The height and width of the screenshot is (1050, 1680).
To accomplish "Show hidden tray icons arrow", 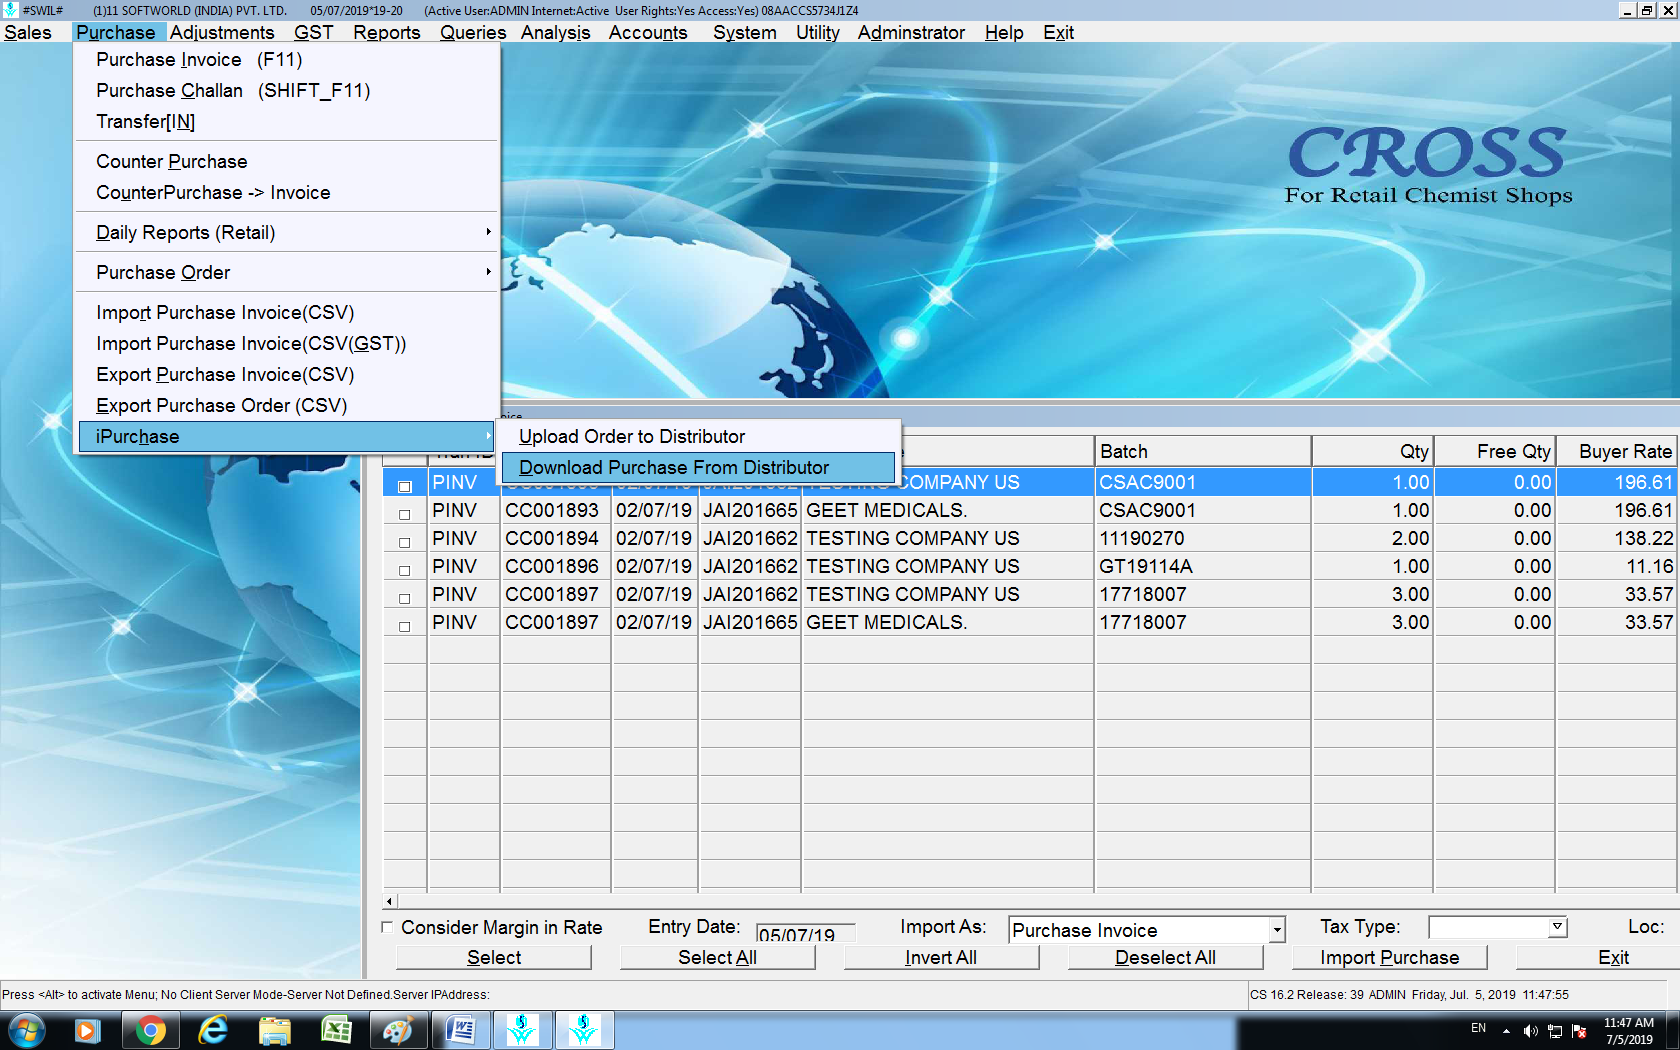I will [x=1506, y=1031].
